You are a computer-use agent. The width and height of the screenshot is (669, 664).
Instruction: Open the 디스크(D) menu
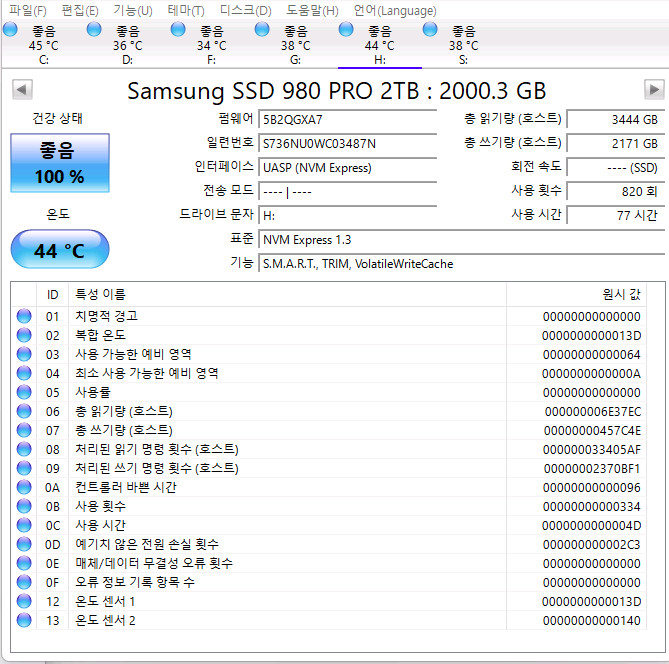coord(245,10)
